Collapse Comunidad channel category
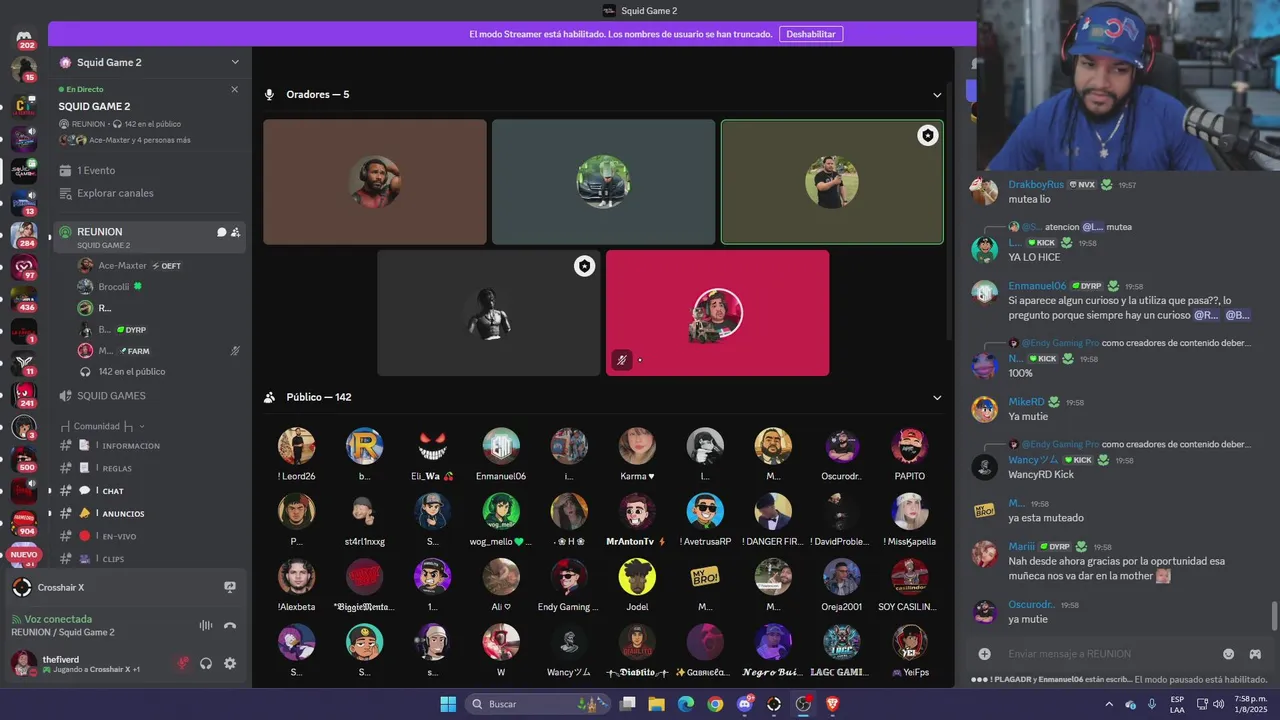This screenshot has height=720, width=1280. tap(103, 426)
